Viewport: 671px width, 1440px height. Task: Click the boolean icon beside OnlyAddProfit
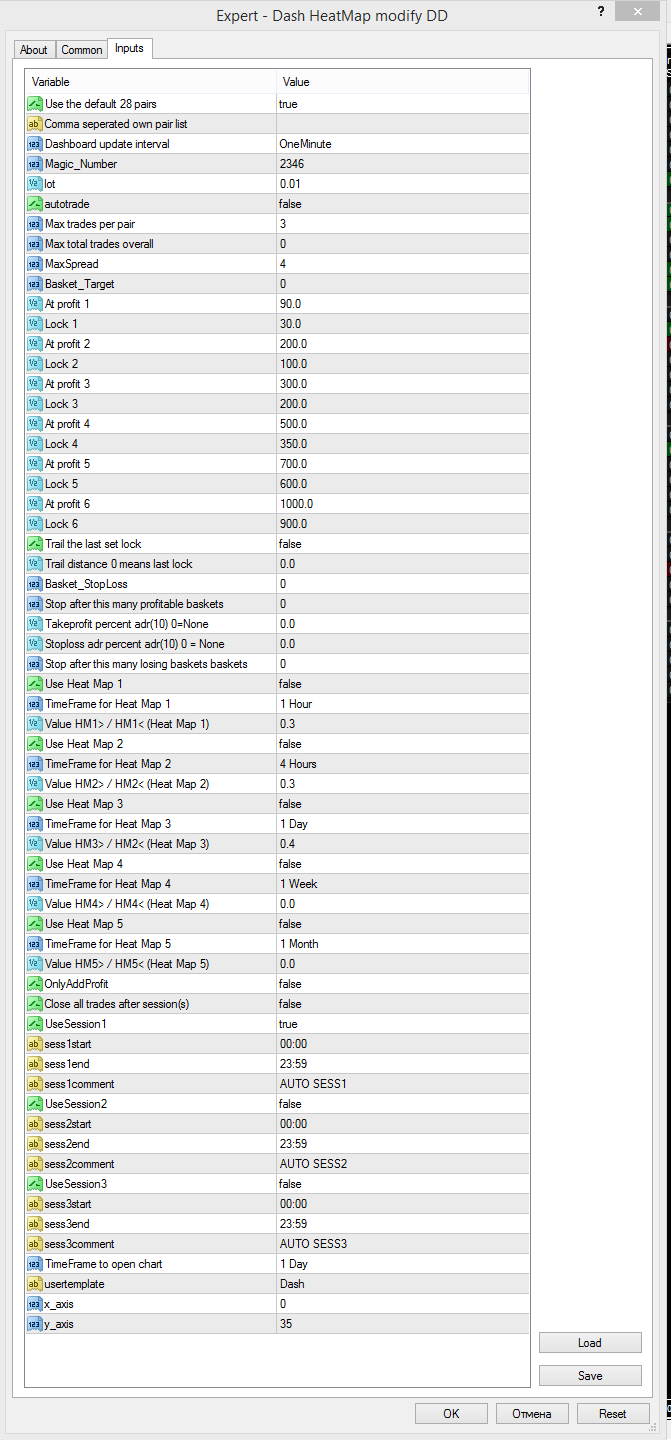[x=35, y=984]
